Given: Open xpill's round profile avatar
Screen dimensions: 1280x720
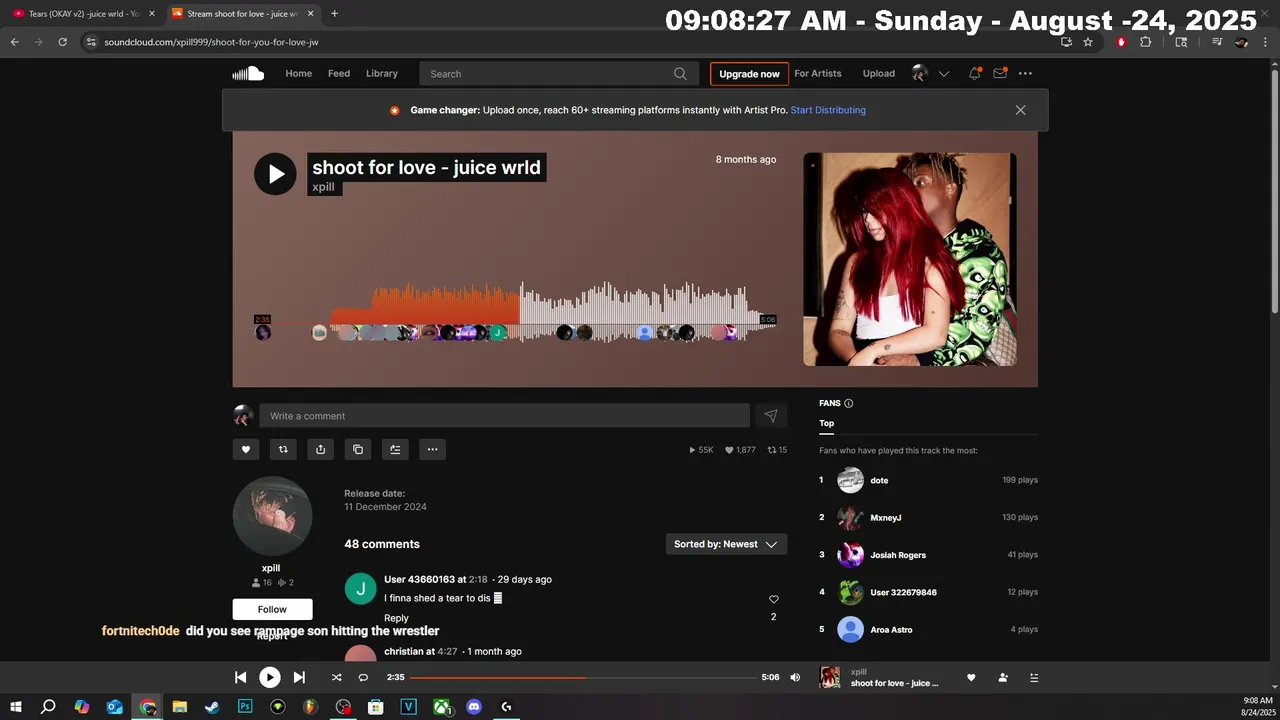Looking at the screenshot, I should [272, 516].
